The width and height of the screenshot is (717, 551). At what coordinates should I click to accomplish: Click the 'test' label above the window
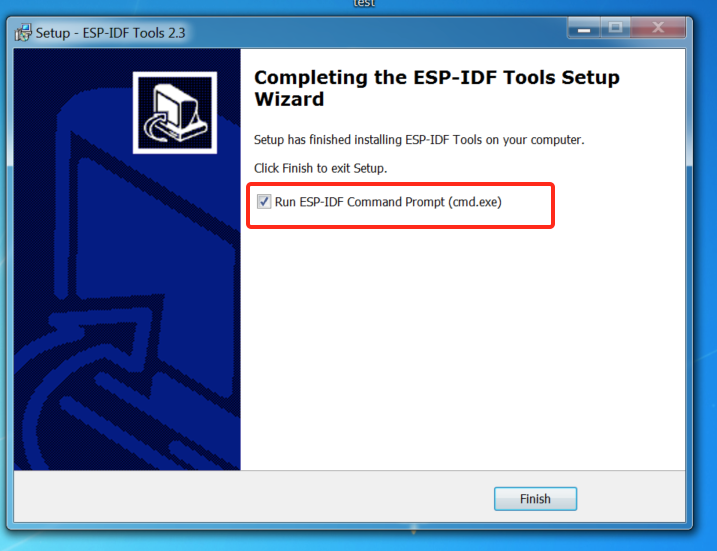click(364, 4)
